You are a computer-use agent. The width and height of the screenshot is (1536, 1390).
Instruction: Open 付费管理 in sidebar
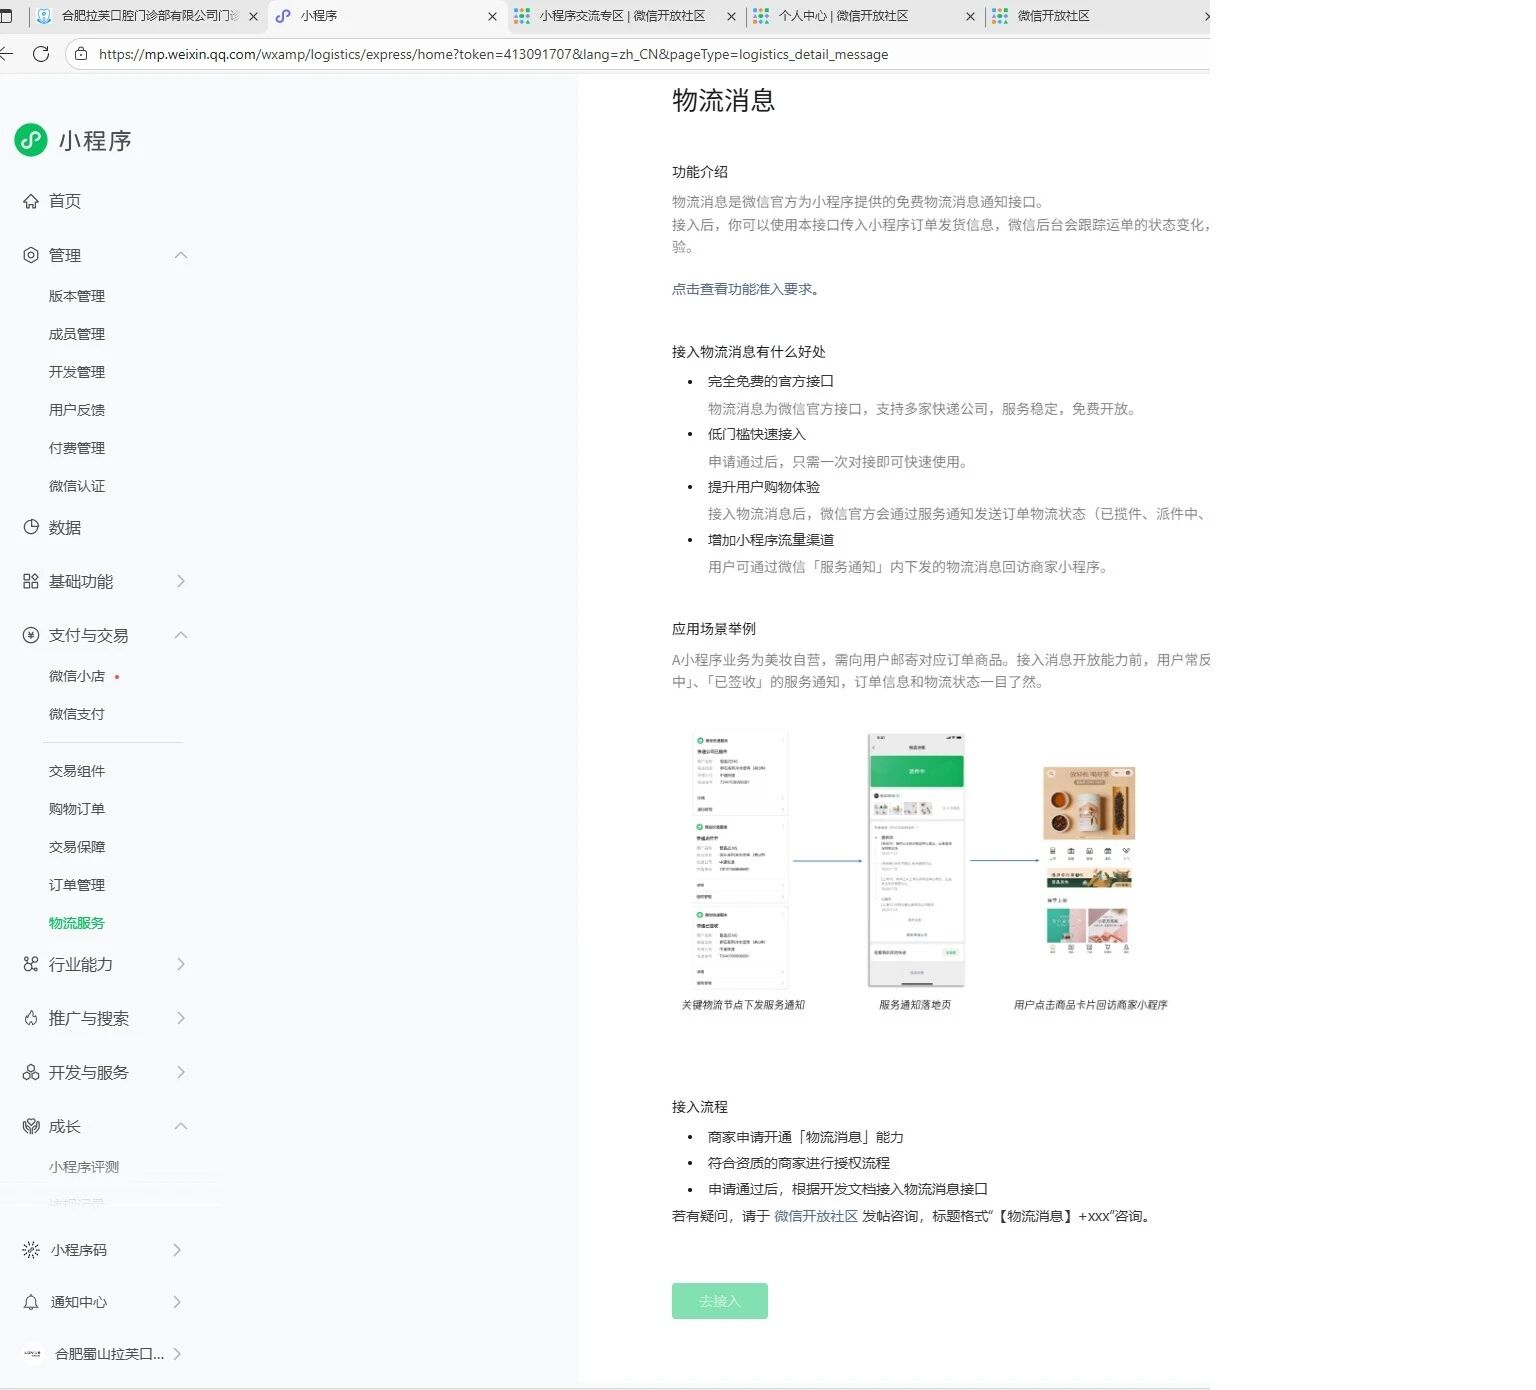click(x=77, y=448)
